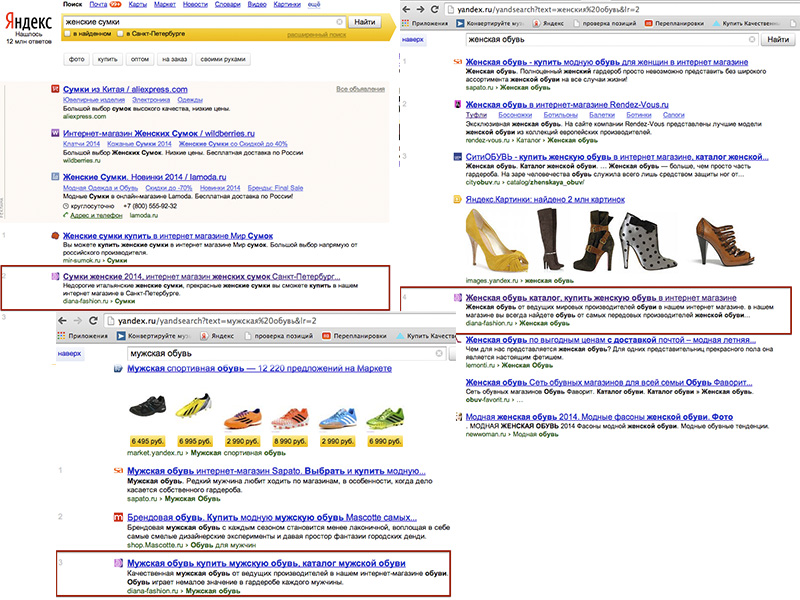
Task: Open 'Мужская обувь купить мужскую обувь, каталог' result
Action: [x=266, y=563]
